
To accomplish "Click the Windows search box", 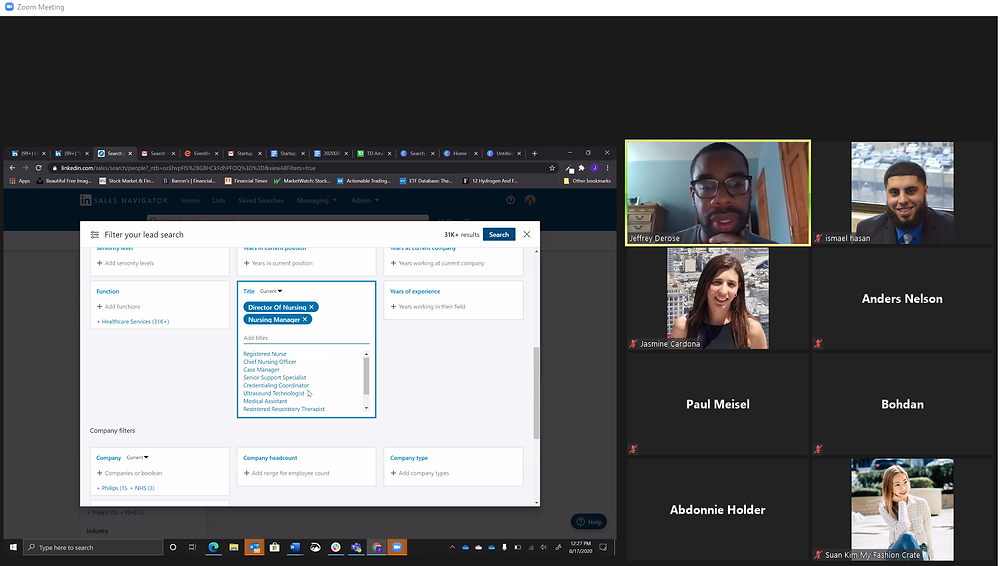I will point(93,547).
